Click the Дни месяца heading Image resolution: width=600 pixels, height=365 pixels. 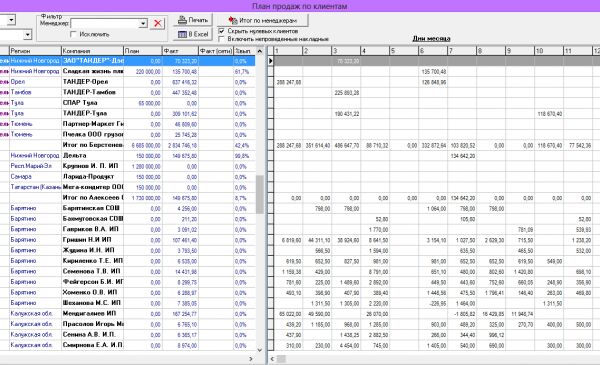point(431,39)
